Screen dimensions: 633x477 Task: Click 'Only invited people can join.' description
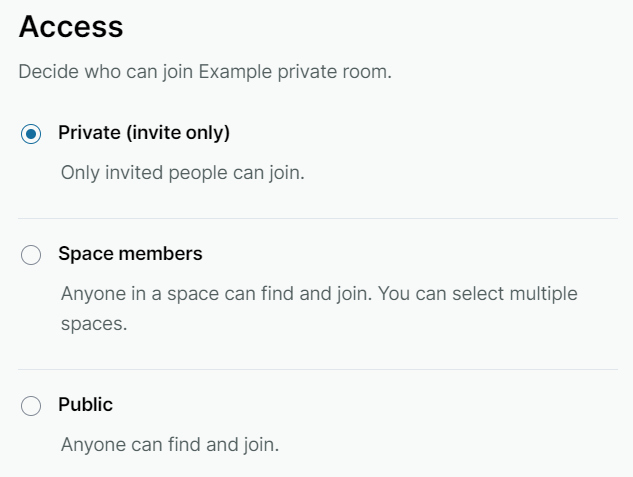(182, 172)
